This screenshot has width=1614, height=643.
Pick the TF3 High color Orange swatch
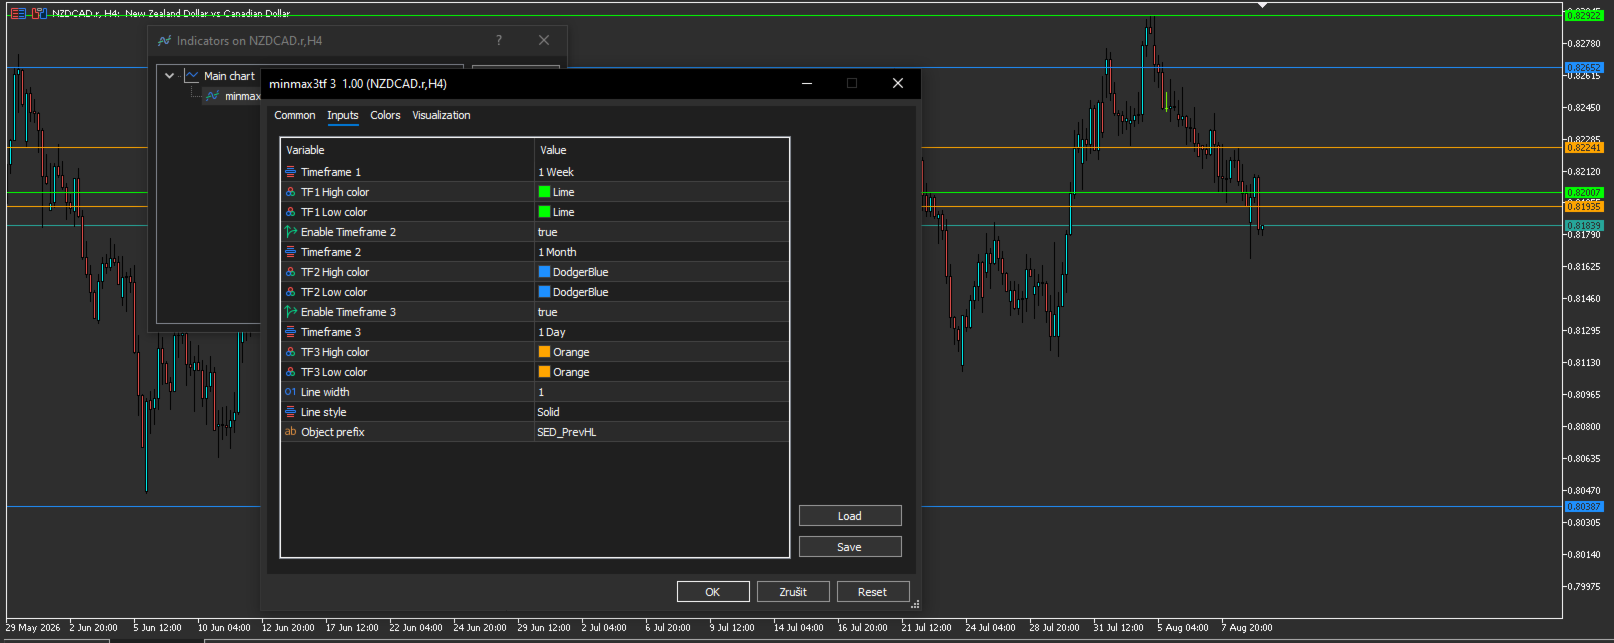(x=544, y=352)
